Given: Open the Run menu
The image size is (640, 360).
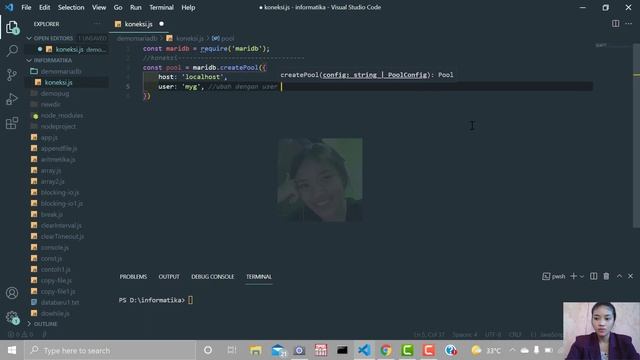Looking at the screenshot, I should (136, 7).
